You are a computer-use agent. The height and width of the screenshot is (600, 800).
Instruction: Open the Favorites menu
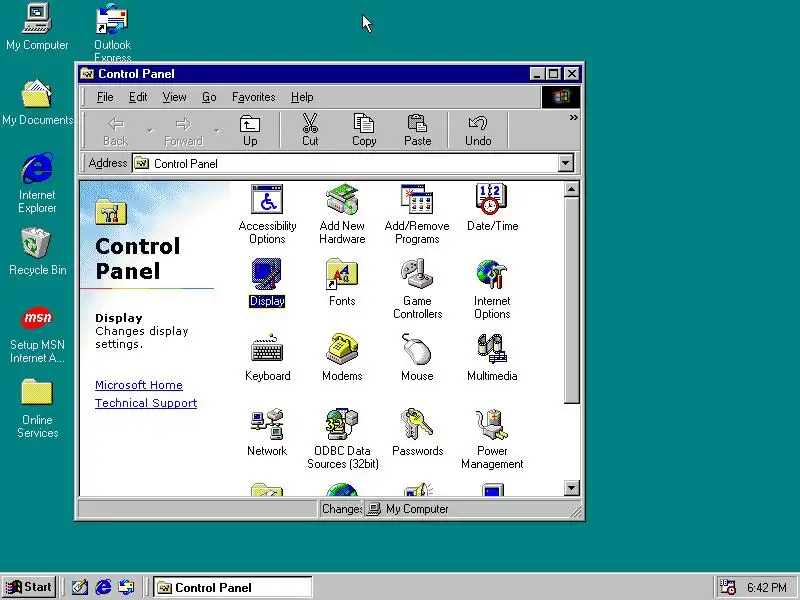254,97
